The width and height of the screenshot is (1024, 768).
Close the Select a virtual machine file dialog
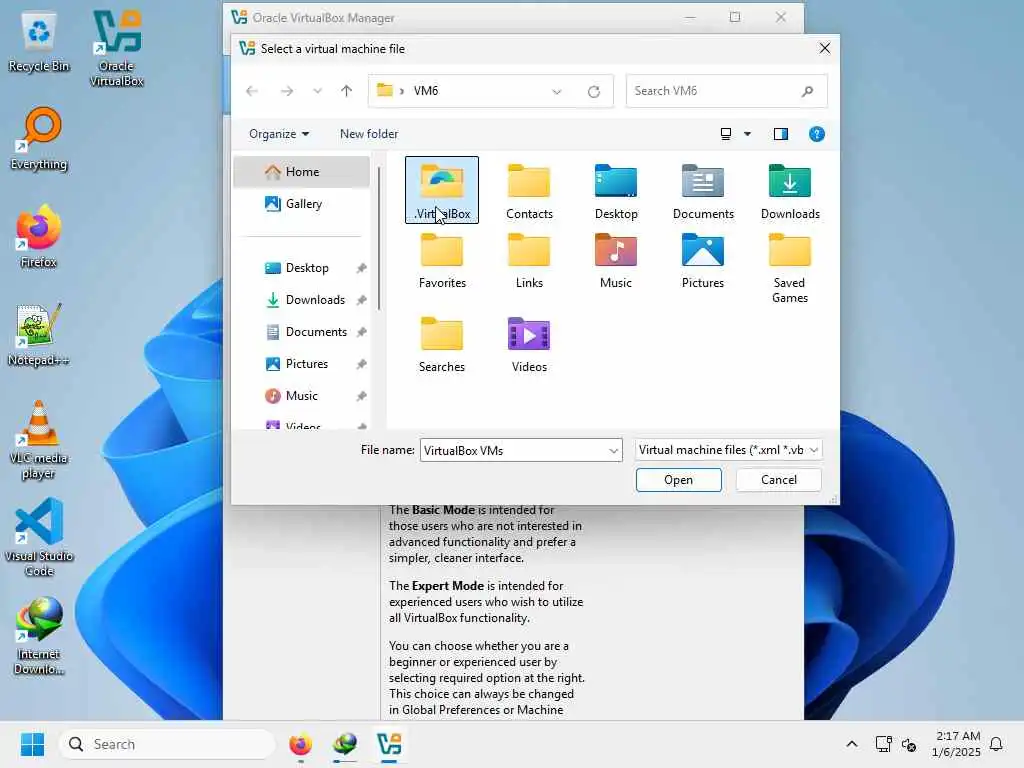[825, 48]
